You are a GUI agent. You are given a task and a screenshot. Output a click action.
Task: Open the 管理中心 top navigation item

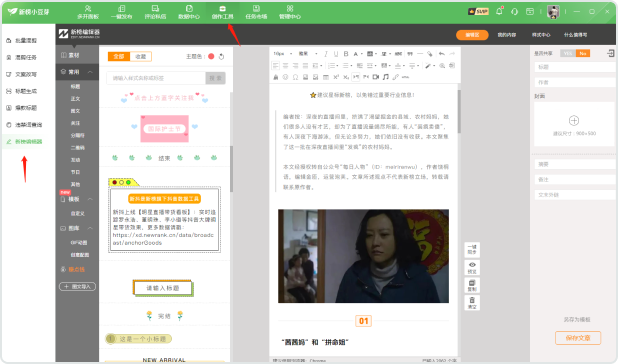click(x=290, y=12)
